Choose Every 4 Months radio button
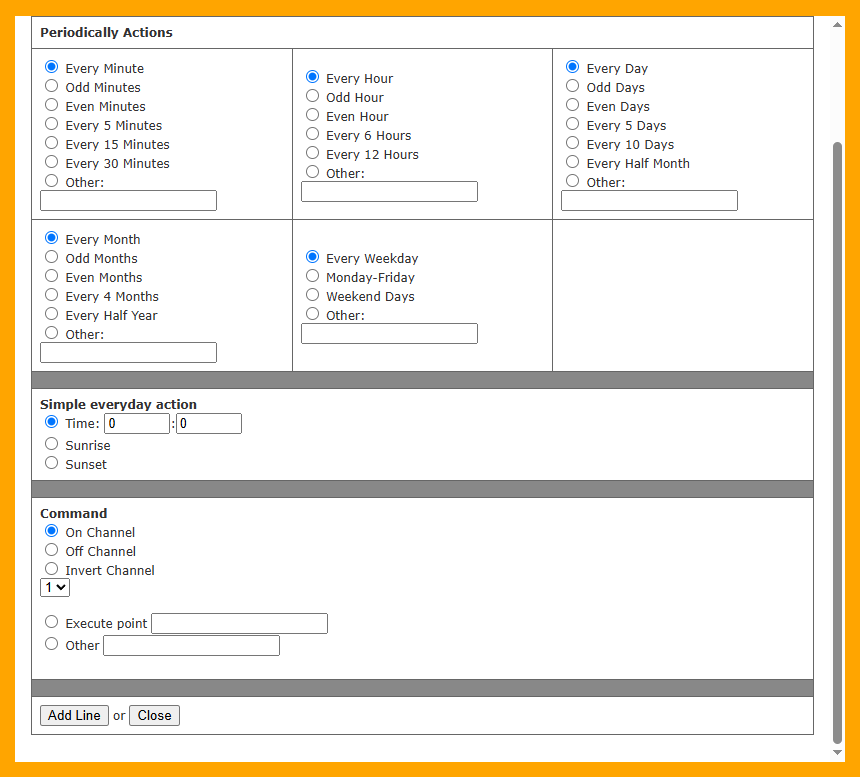This screenshot has width=860, height=777. [52, 296]
